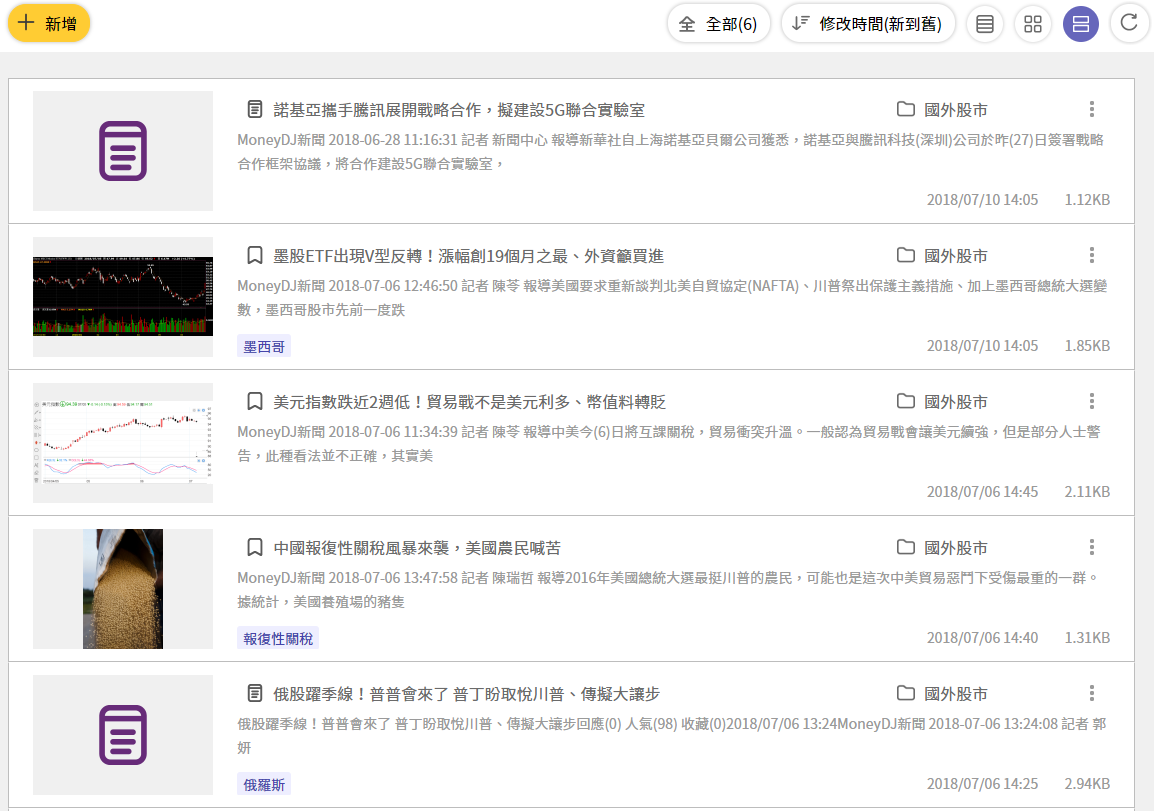Click folder icon in 諾基亞攜手騰訊 row
The image size is (1154, 811).
click(x=905, y=110)
